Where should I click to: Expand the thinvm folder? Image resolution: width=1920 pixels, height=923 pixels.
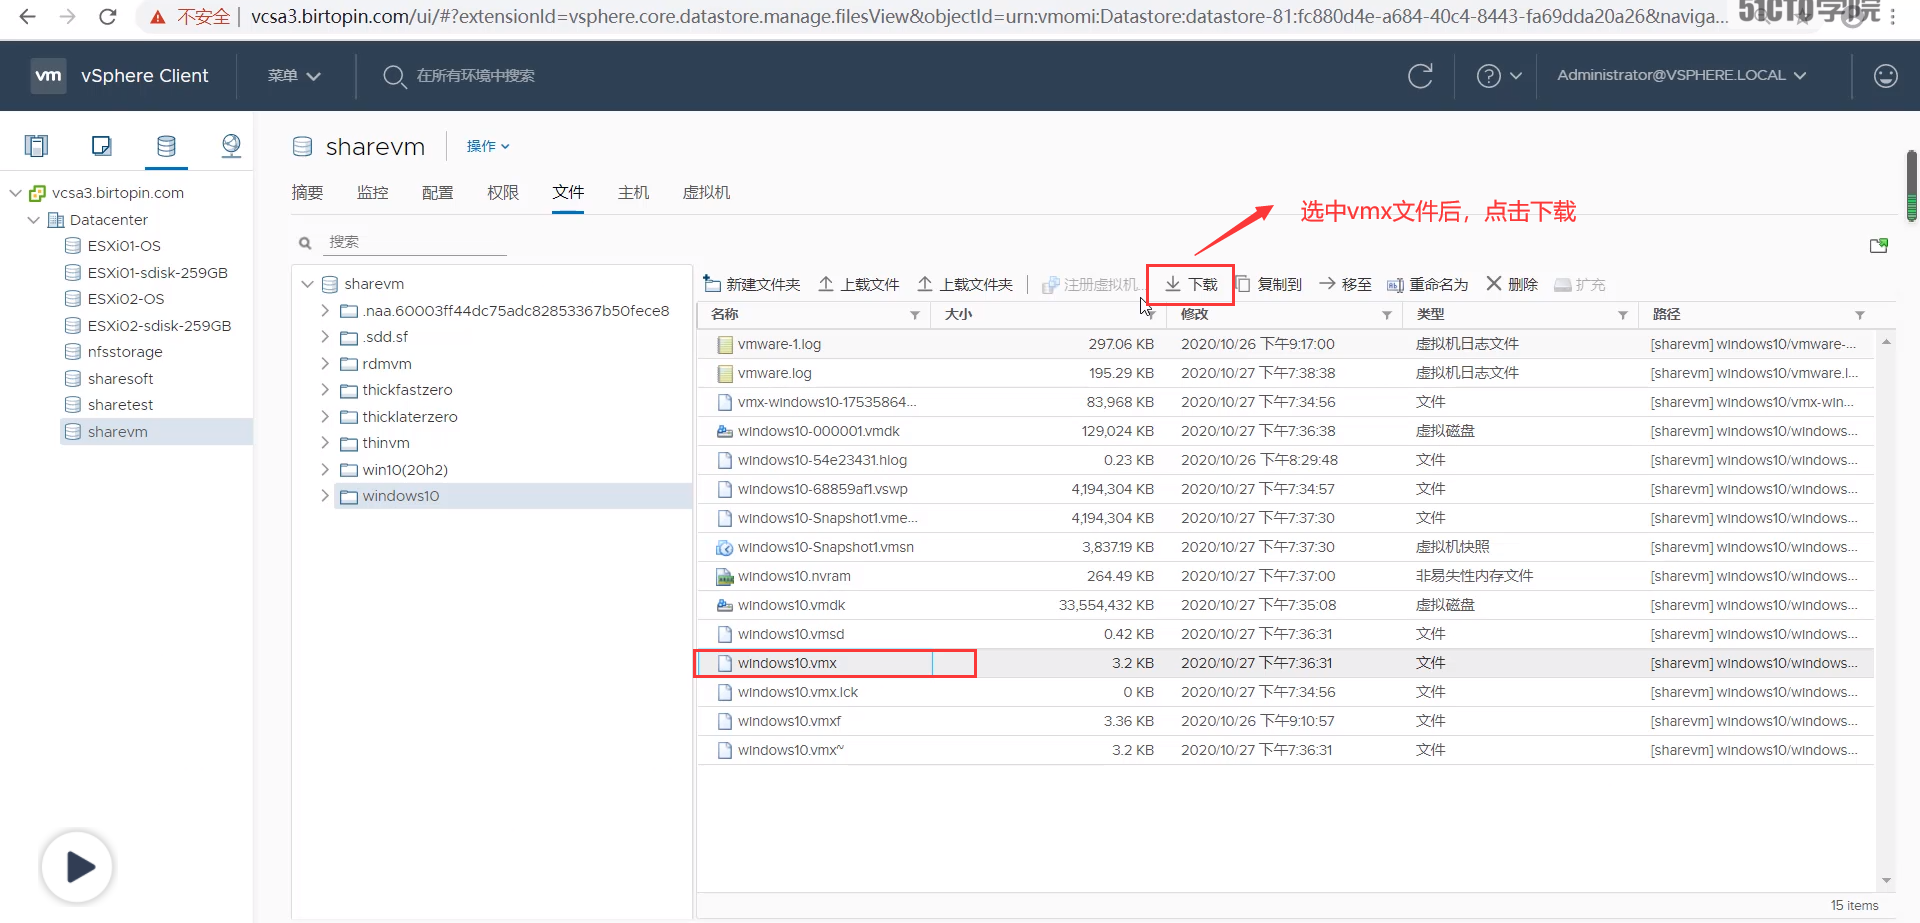coord(325,443)
